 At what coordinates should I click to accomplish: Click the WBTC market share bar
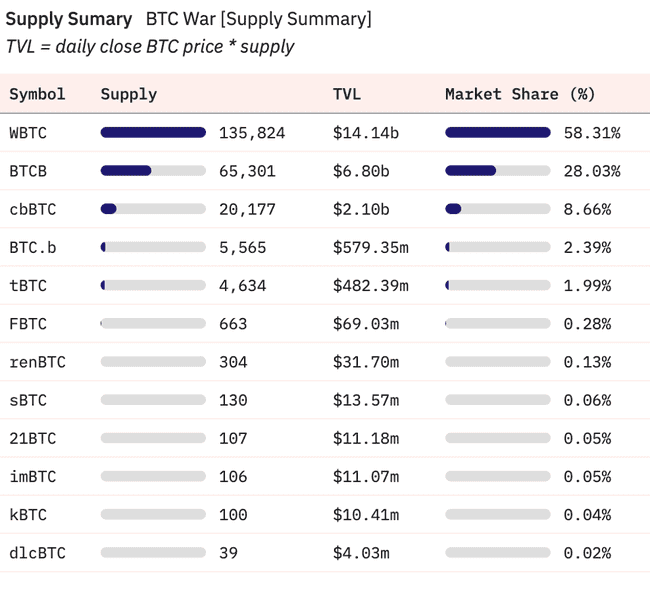pos(497,133)
